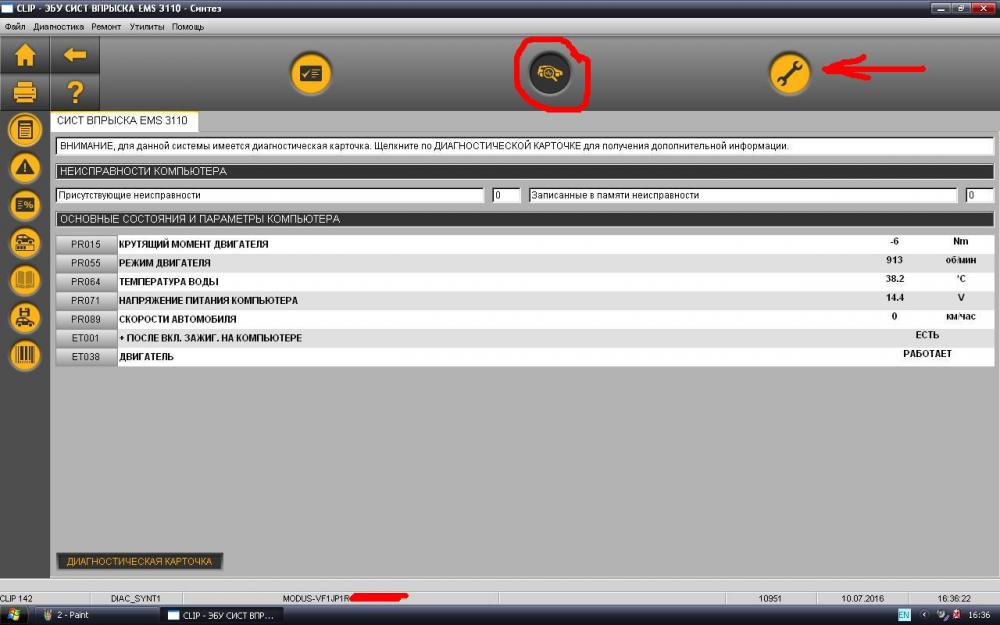Open the document list sidebar icon
Image resolution: width=1000 pixels, height=625 pixels.
25,130
